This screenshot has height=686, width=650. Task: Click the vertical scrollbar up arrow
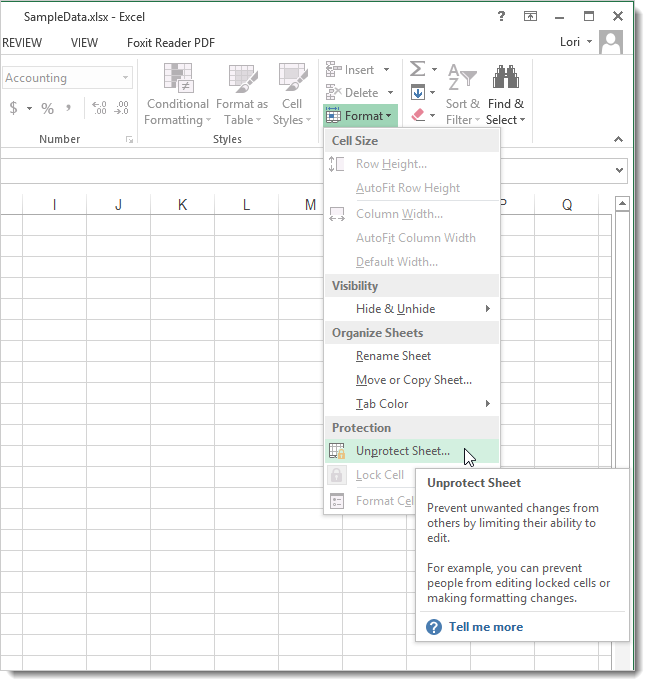(622, 203)
